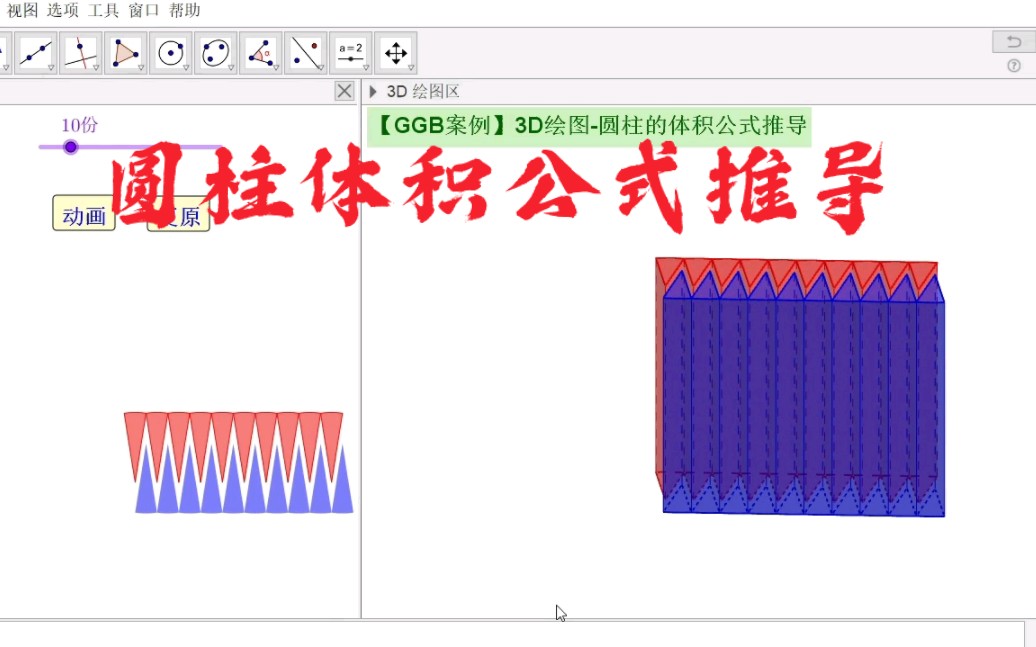
Task: Select the Circle with Center tool
Action: click(171, 52)
